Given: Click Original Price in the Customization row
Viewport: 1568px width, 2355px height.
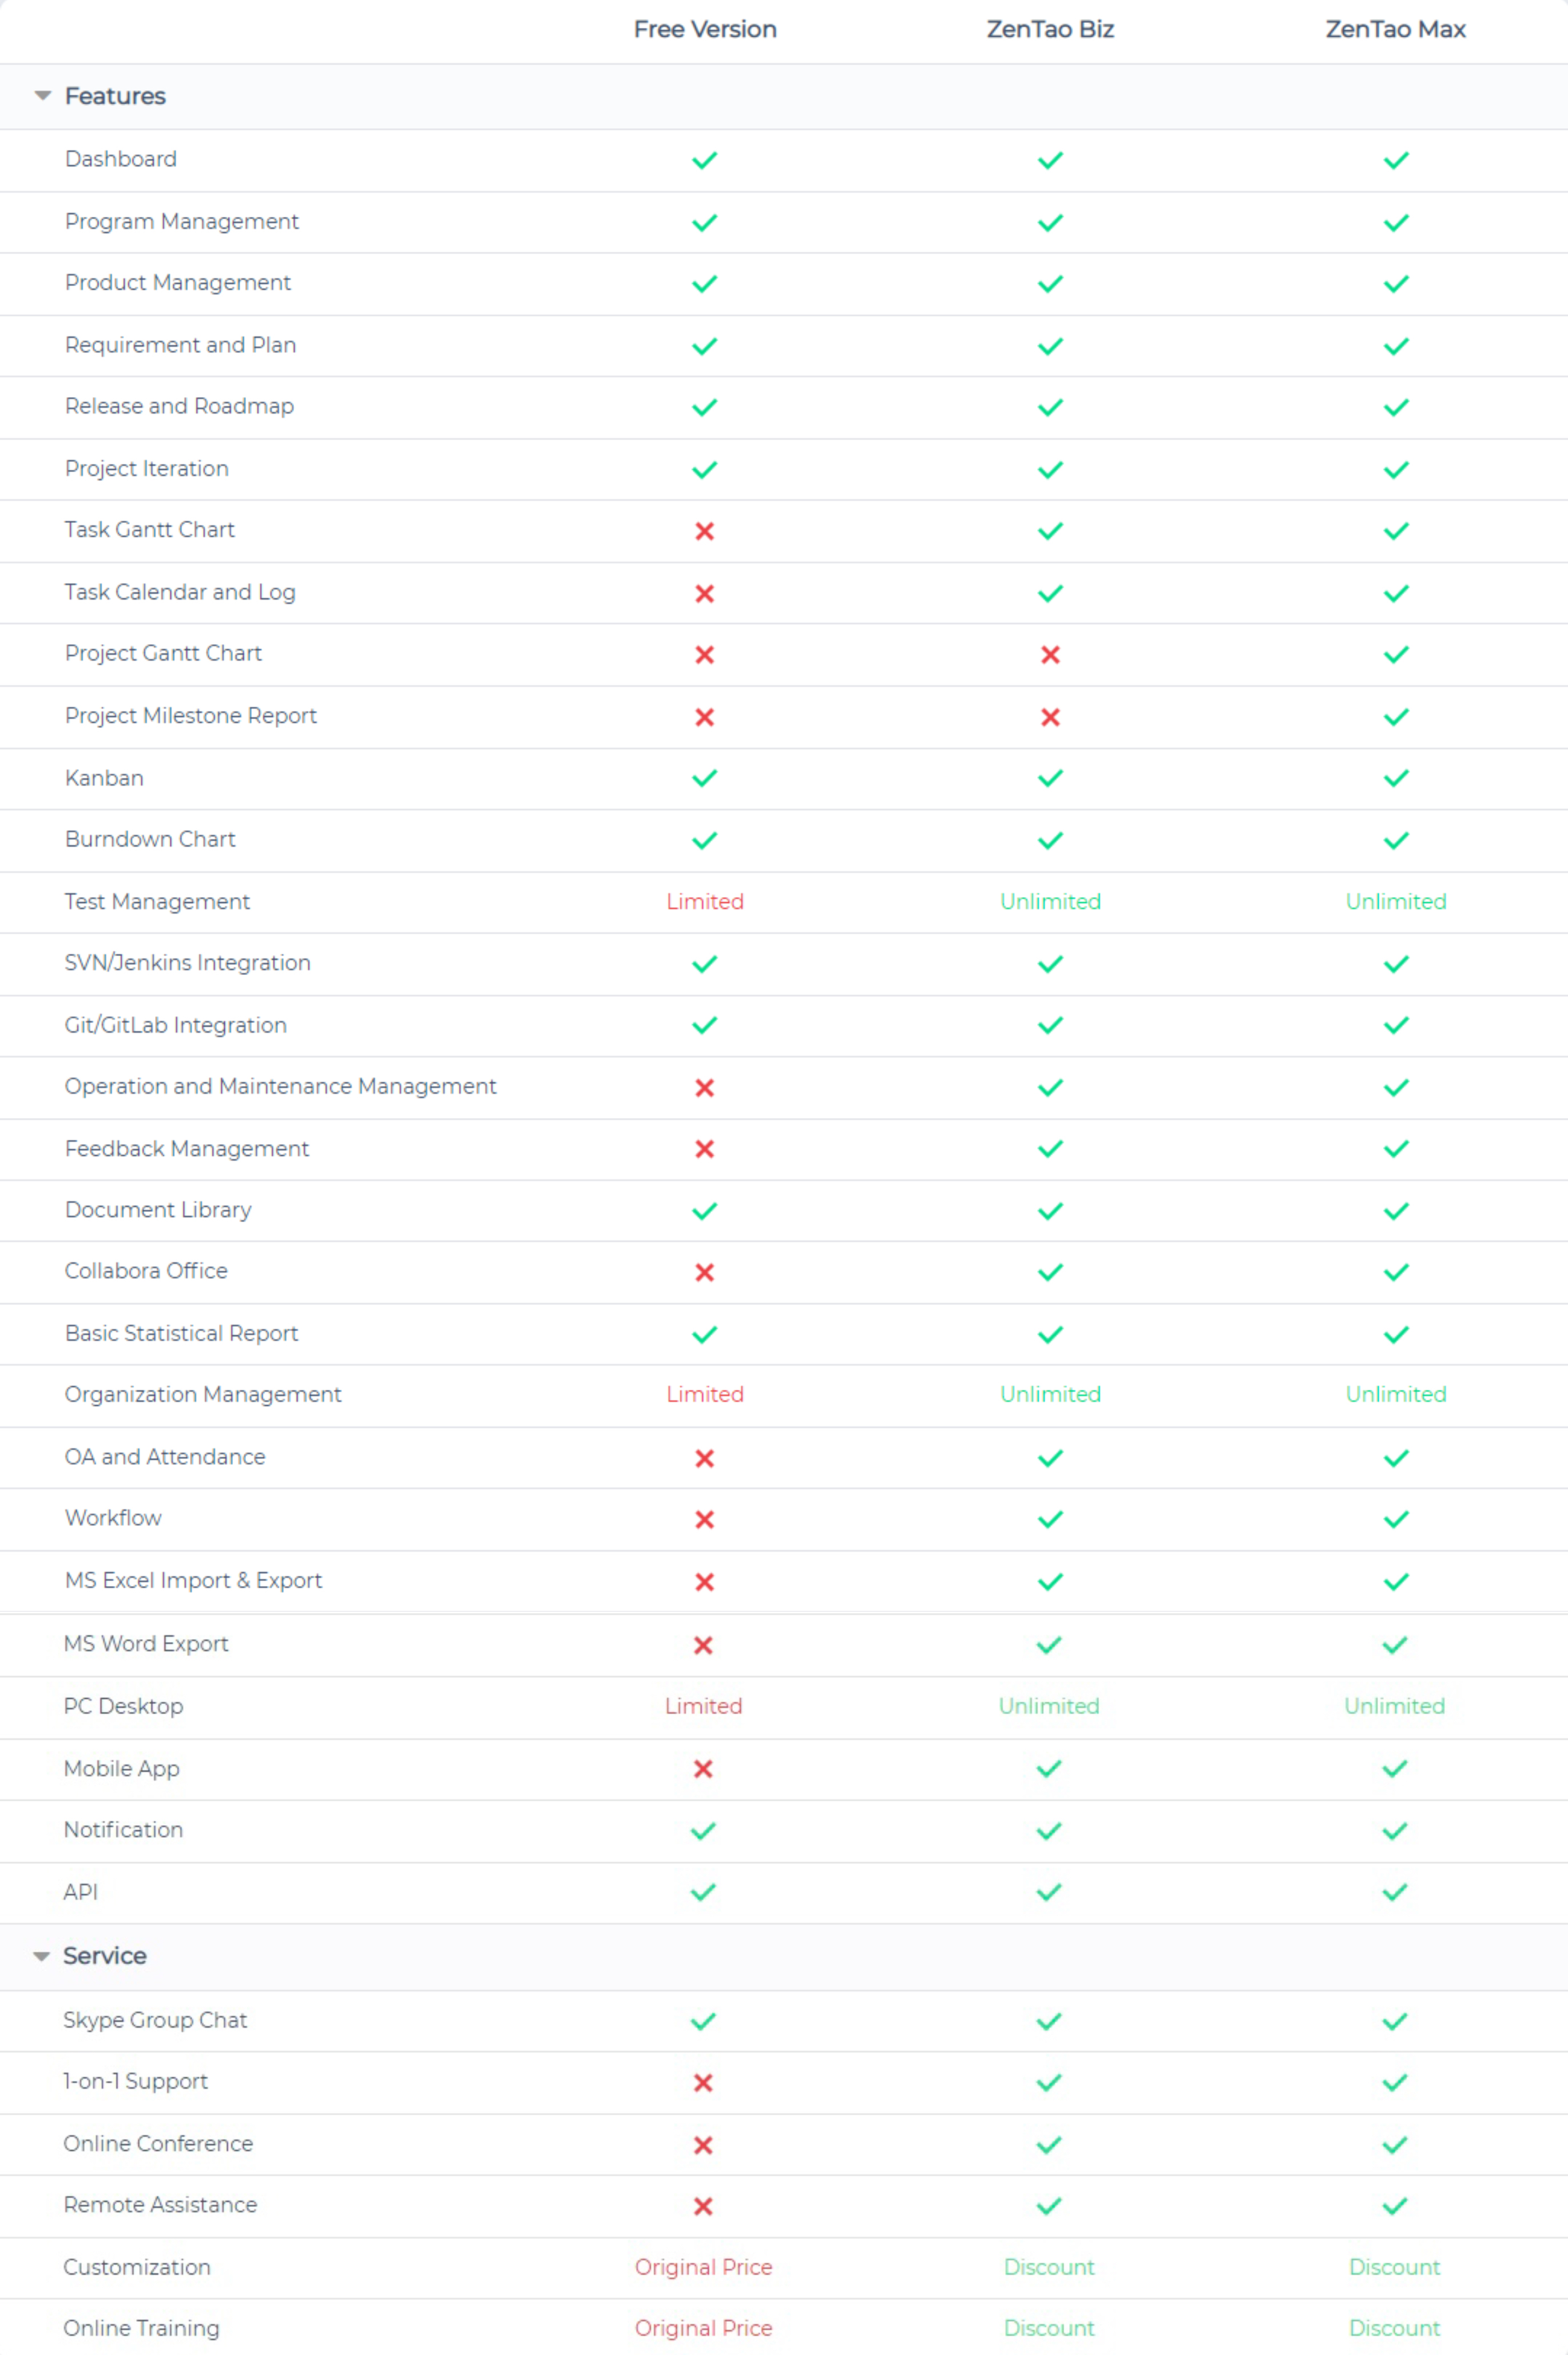Looking at the screenshot, I should [x=703, y=2267].
